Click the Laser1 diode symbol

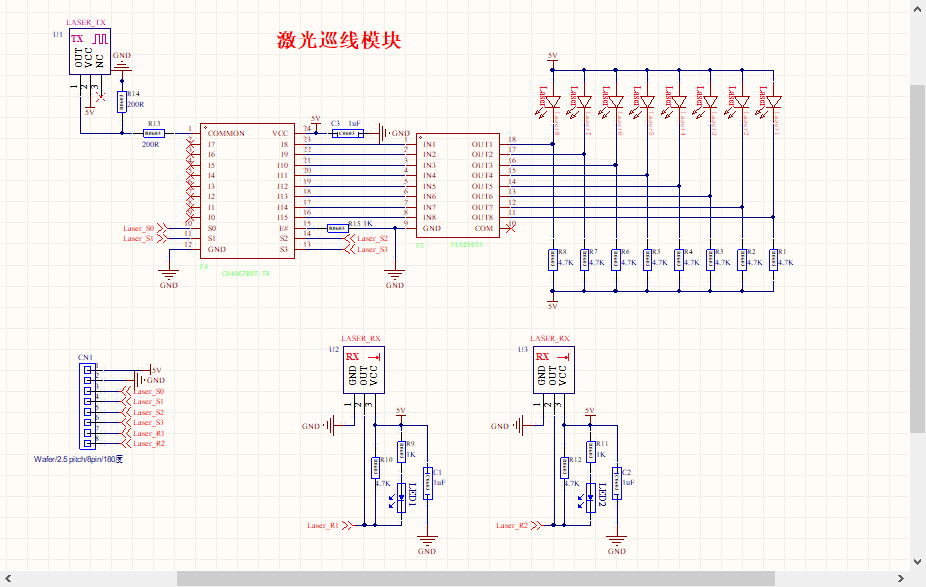773,101
